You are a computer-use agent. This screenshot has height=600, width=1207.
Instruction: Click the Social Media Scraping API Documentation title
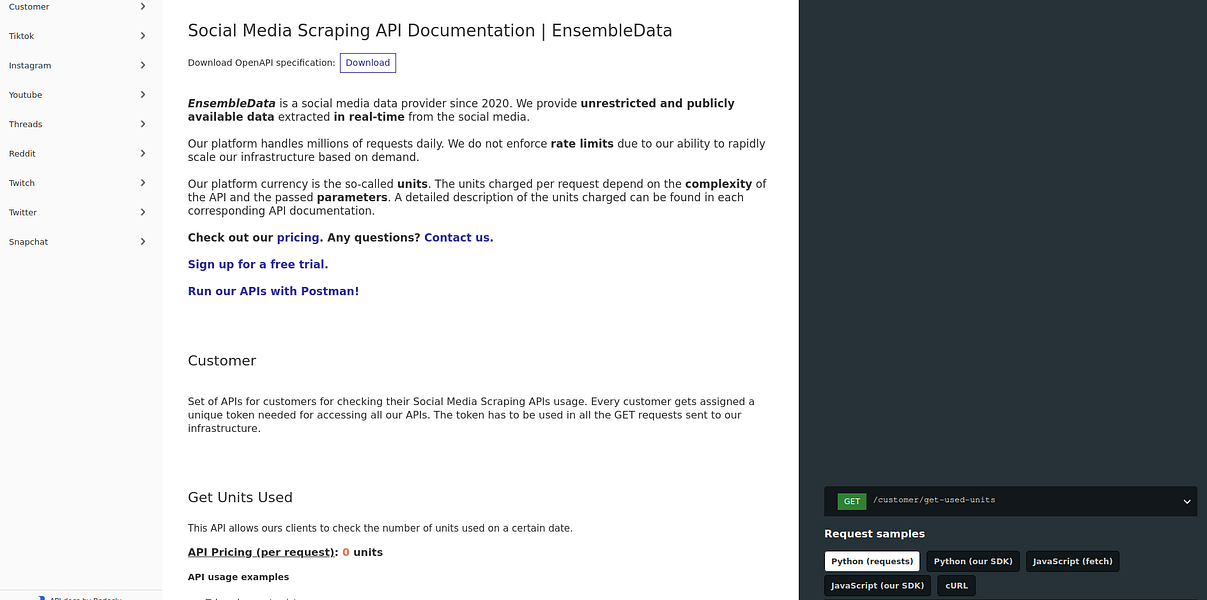pos(430,31)
